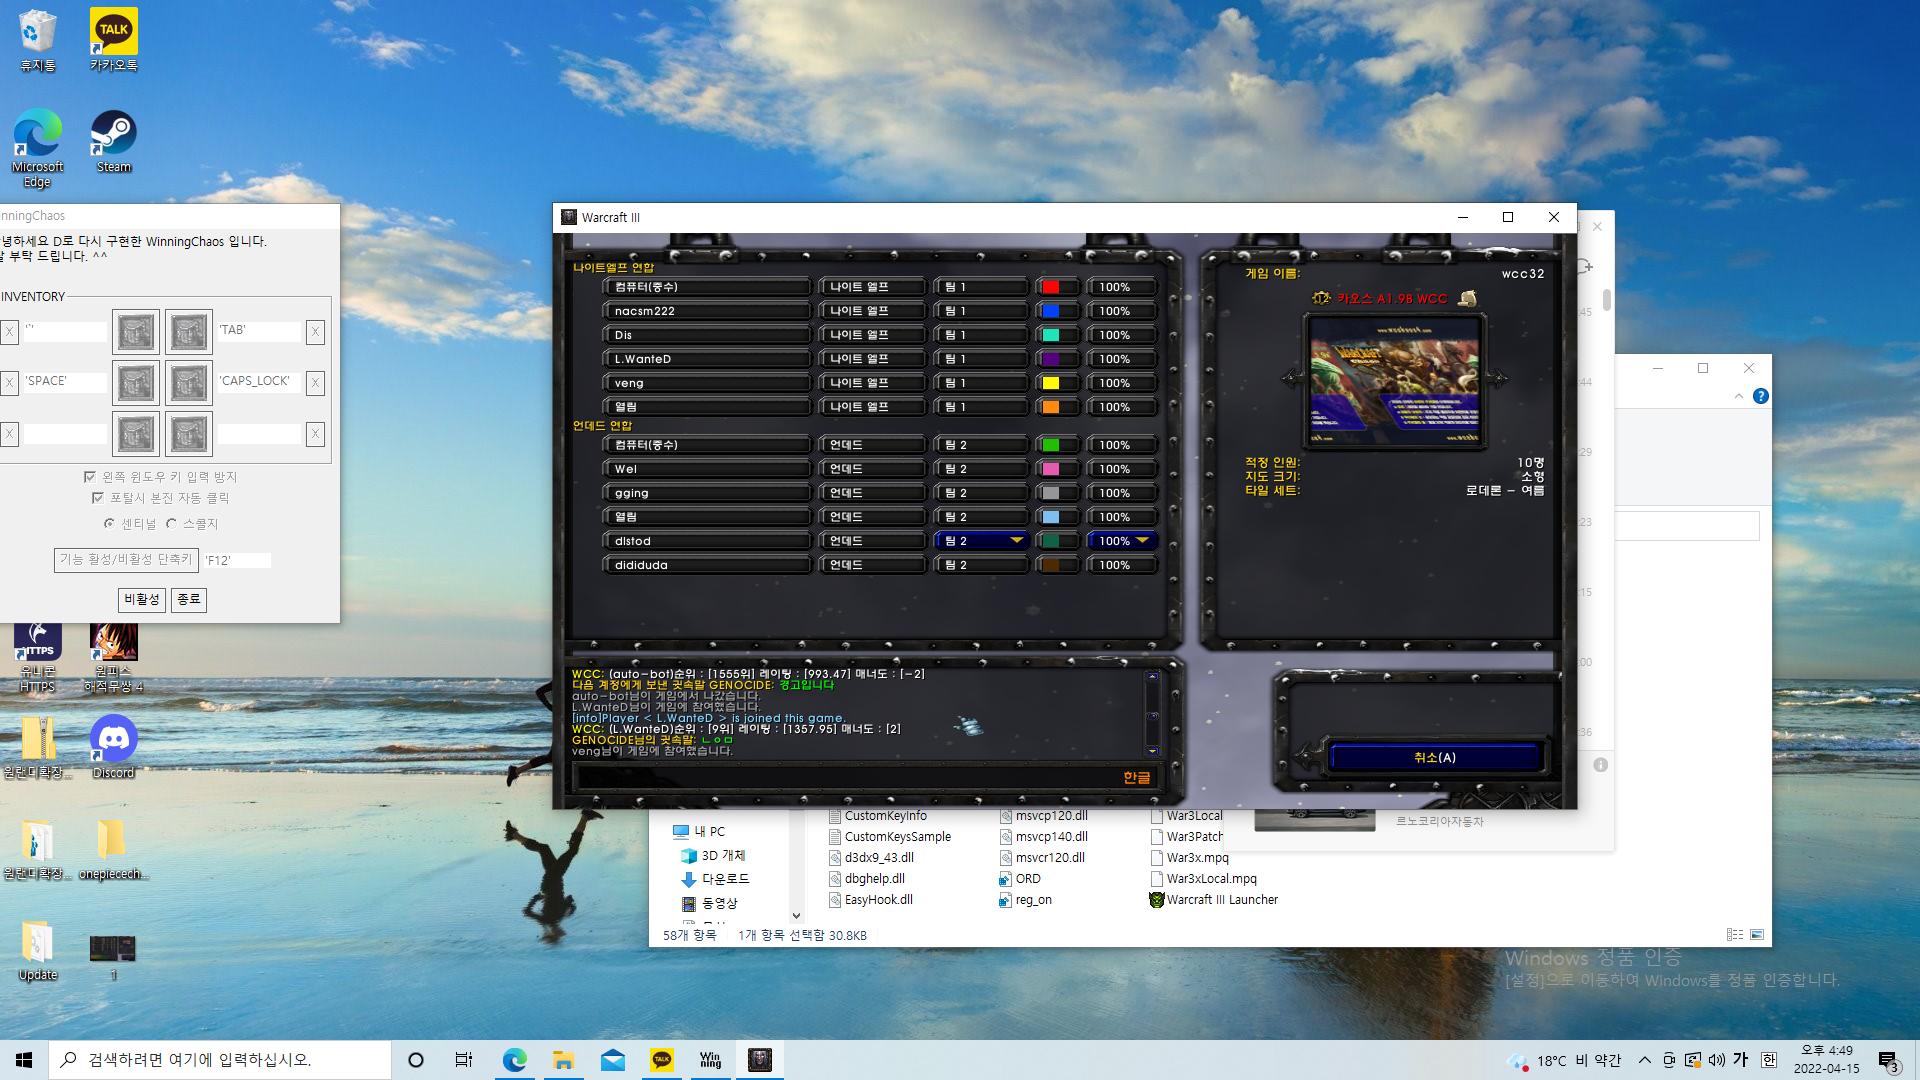Select 다운로드 in the Explorer tree

tap(714, 879)
